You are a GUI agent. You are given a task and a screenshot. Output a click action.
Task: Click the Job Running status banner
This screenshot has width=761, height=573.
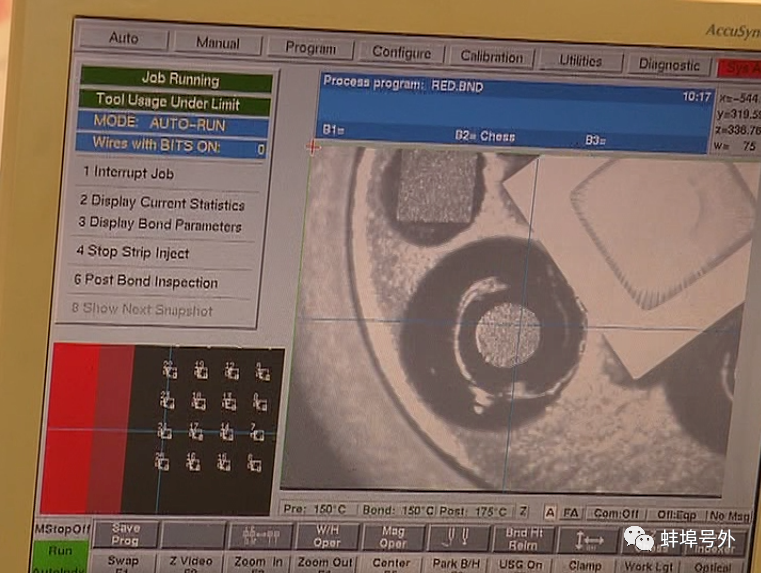click(x=177, y=79)
